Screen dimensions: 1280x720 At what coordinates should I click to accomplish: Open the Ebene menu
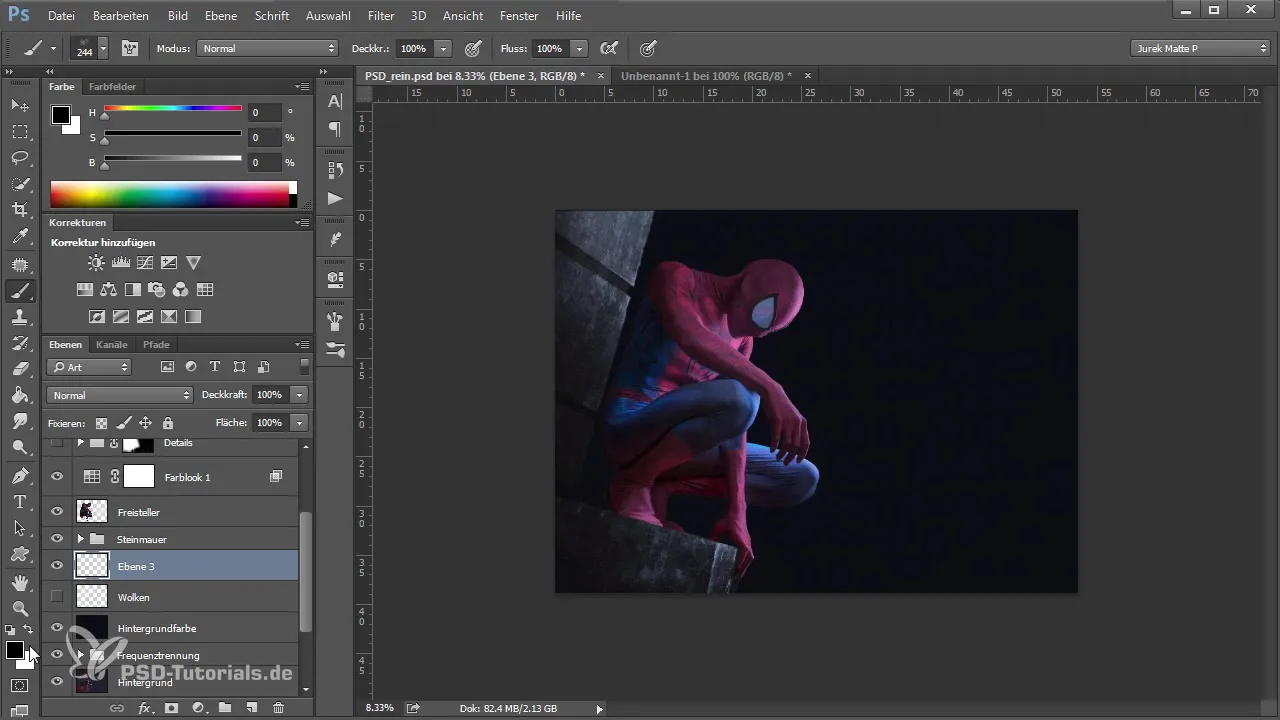pos(222,16)
